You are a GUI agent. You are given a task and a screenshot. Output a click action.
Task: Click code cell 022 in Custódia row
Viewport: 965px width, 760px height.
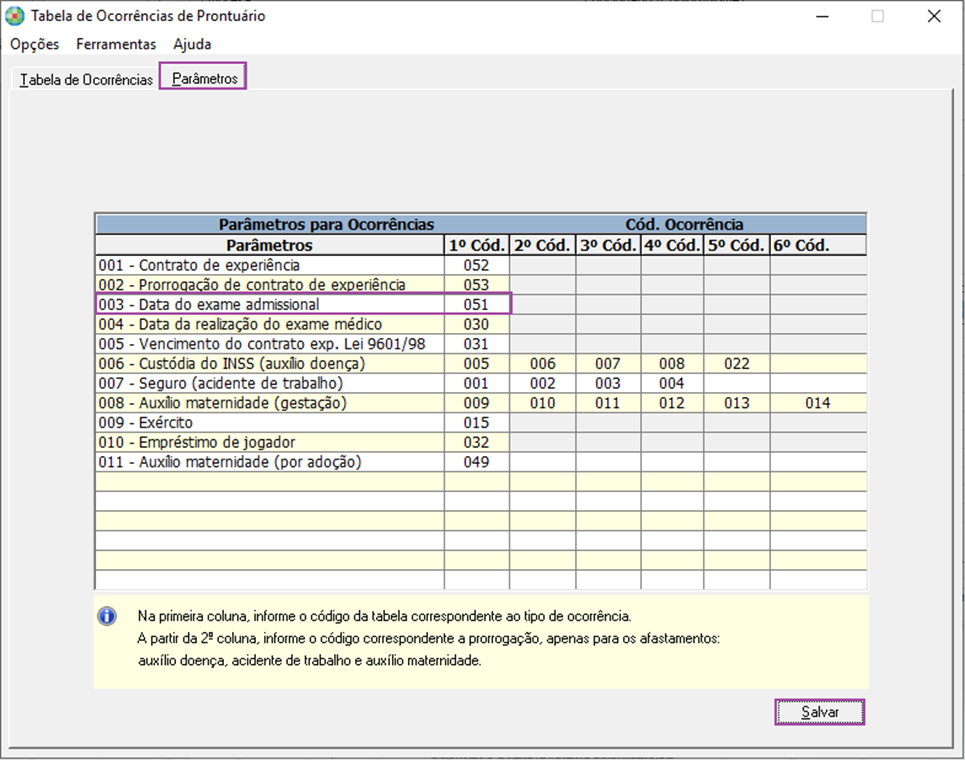click(x=737, y=364)
